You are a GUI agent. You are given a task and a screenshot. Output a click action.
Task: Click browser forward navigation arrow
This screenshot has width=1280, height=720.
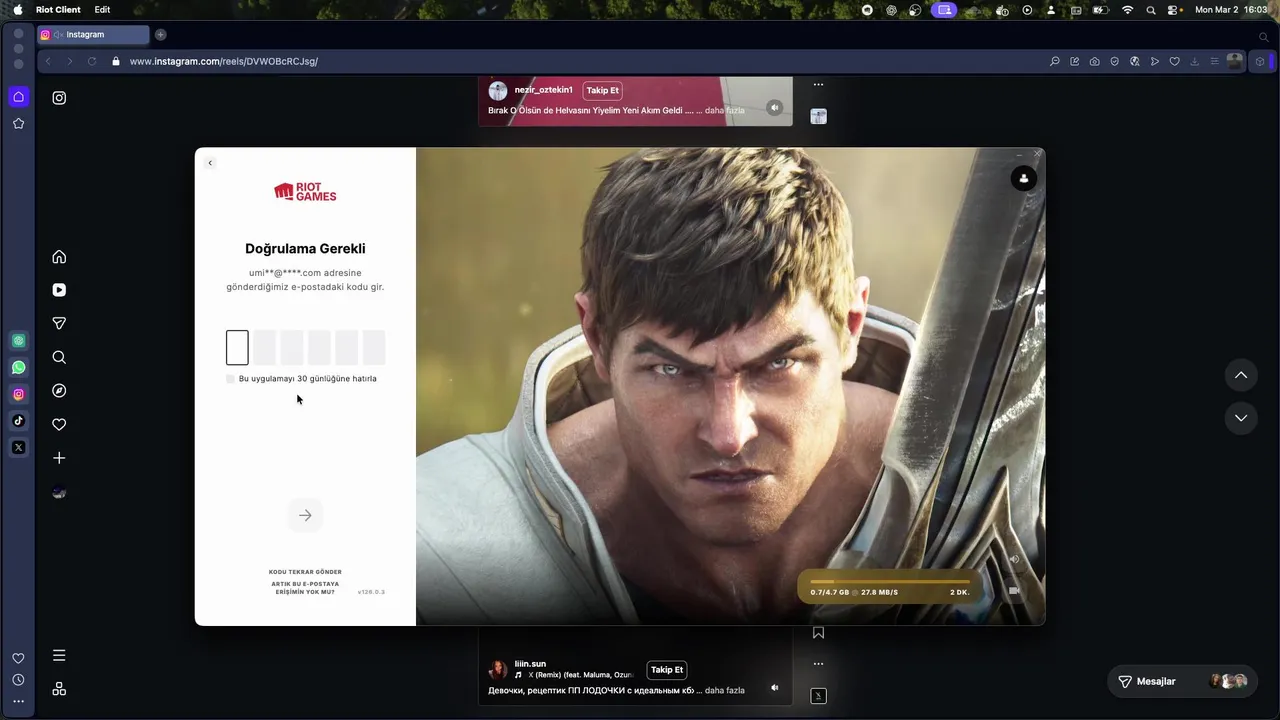[69, 61]
